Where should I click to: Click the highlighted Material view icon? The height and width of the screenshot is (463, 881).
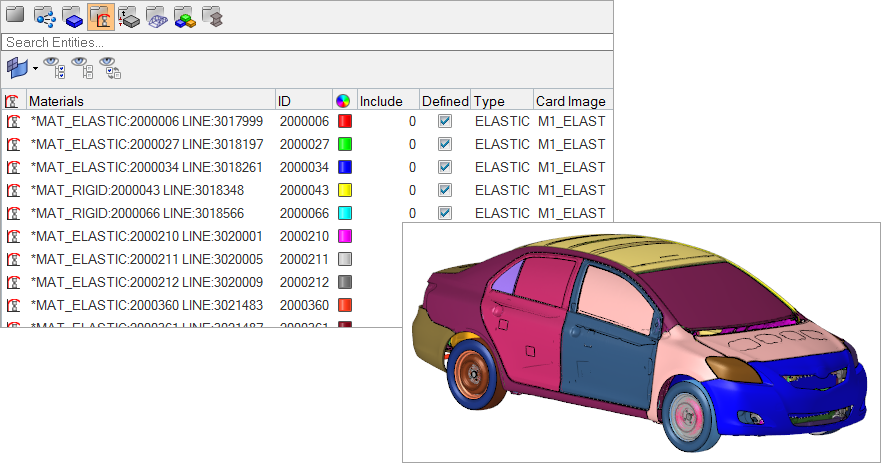(x=100, y=16)
